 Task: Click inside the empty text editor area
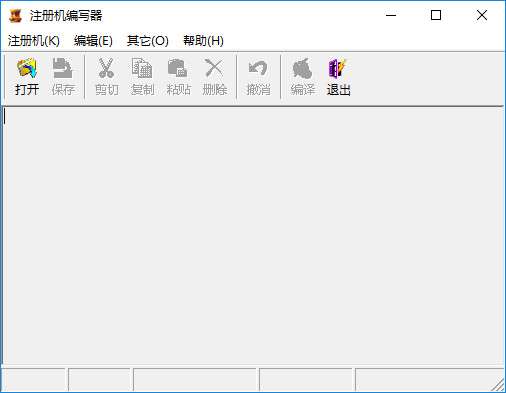(253, 235)
